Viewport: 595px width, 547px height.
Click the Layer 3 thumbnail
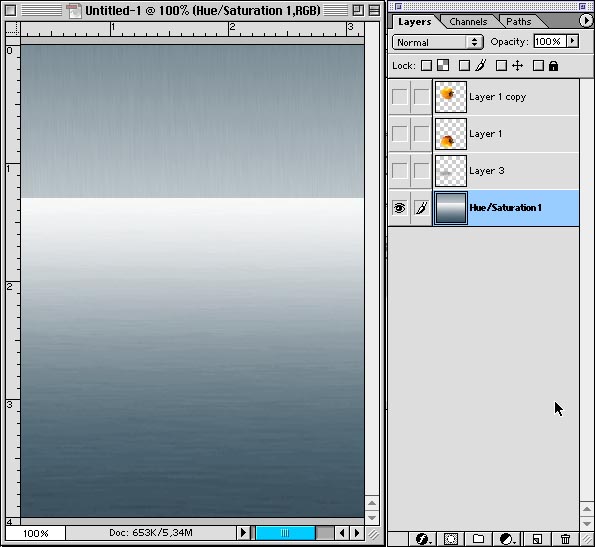(x=450, y=171)
